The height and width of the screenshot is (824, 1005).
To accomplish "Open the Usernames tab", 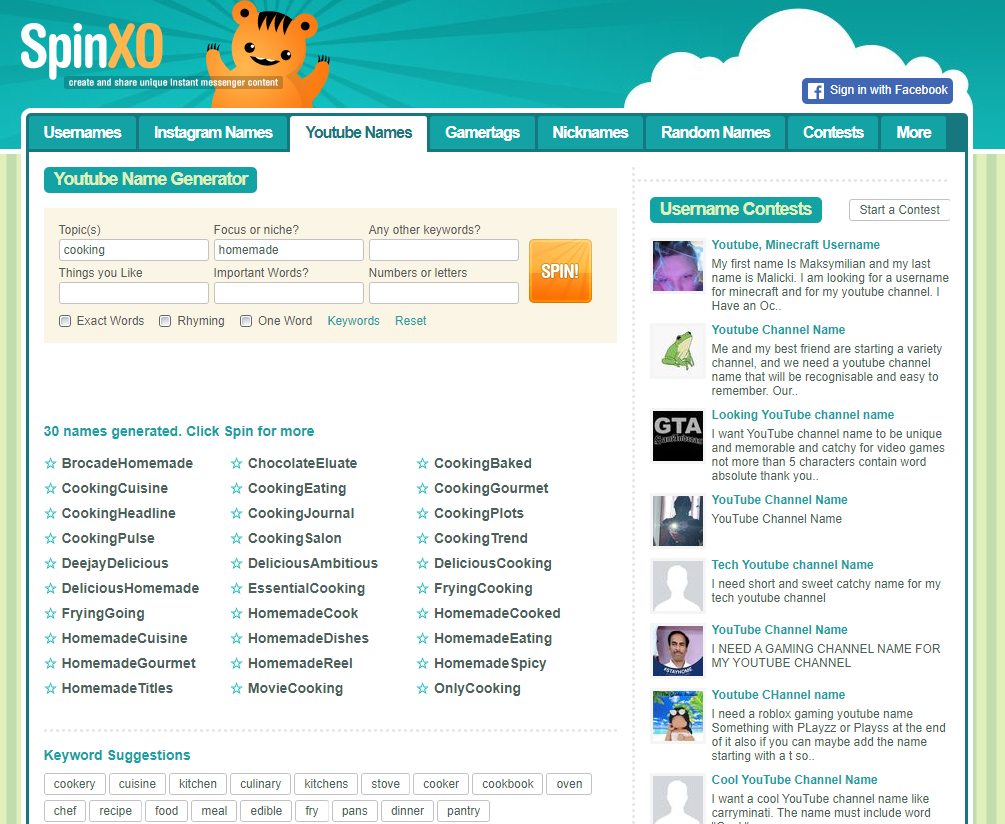I will point(83,133).
